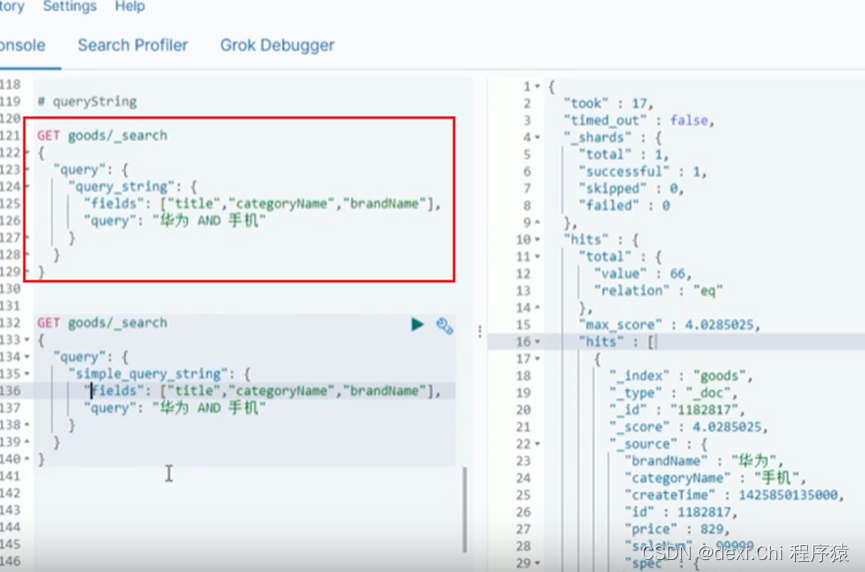Click the query value on line 126
This screenshot has width=865, height=572.
(209, 221)
